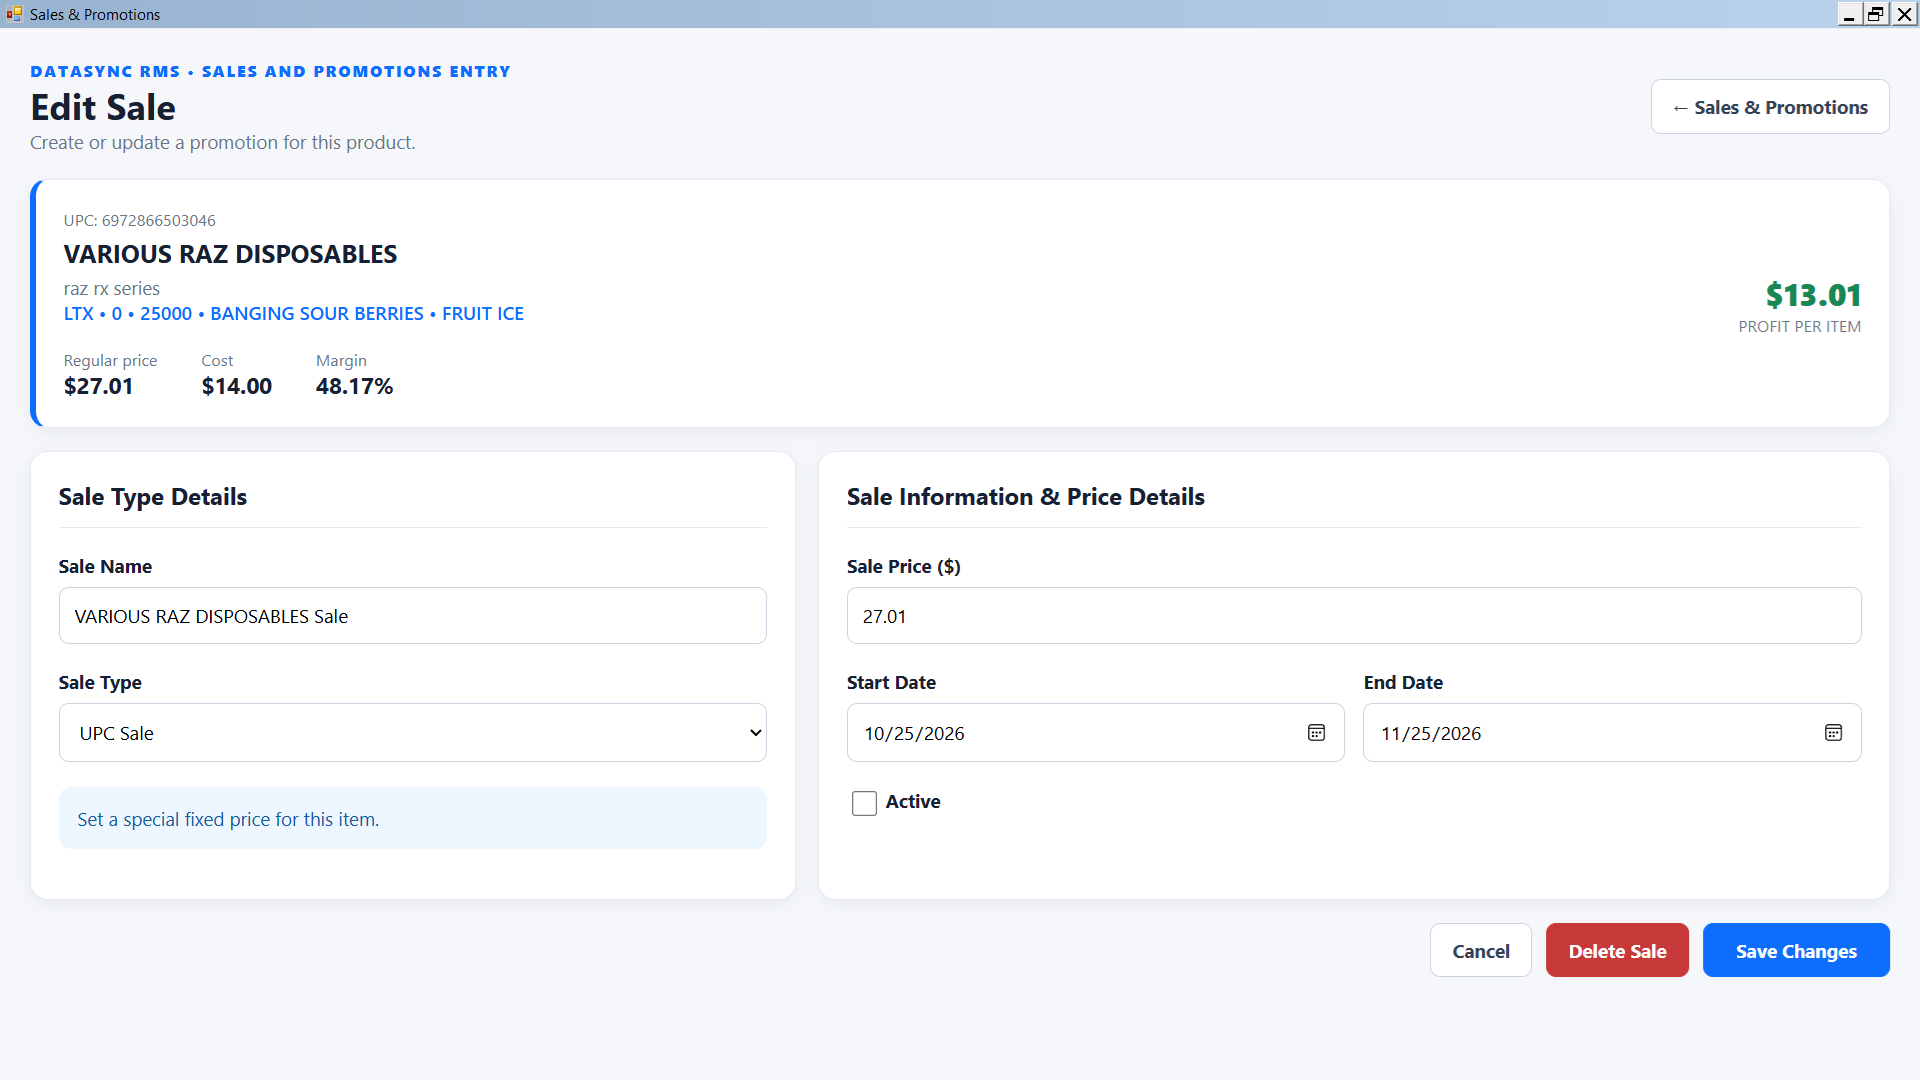
Task: Click the LTX • 0 • 25000 tags line
Action: [x=294, y=314]
